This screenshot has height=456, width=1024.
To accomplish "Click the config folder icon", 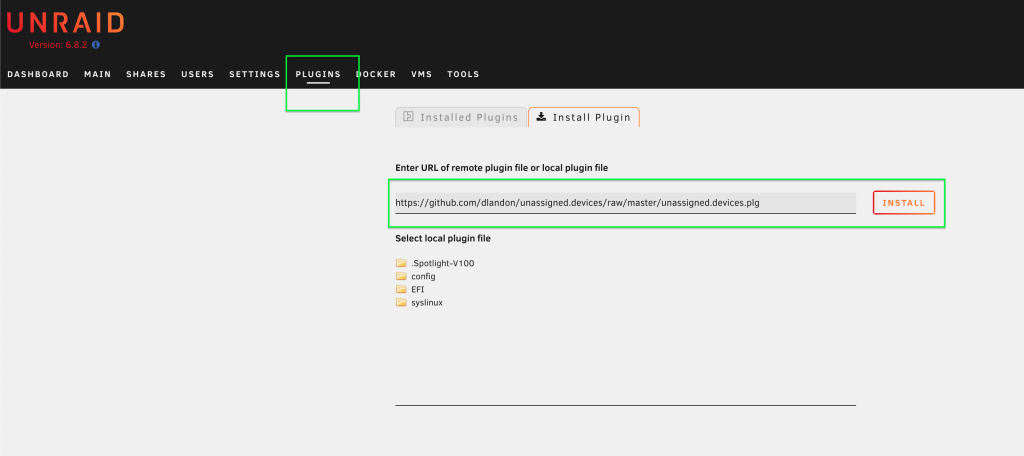I will pos(401,276).
